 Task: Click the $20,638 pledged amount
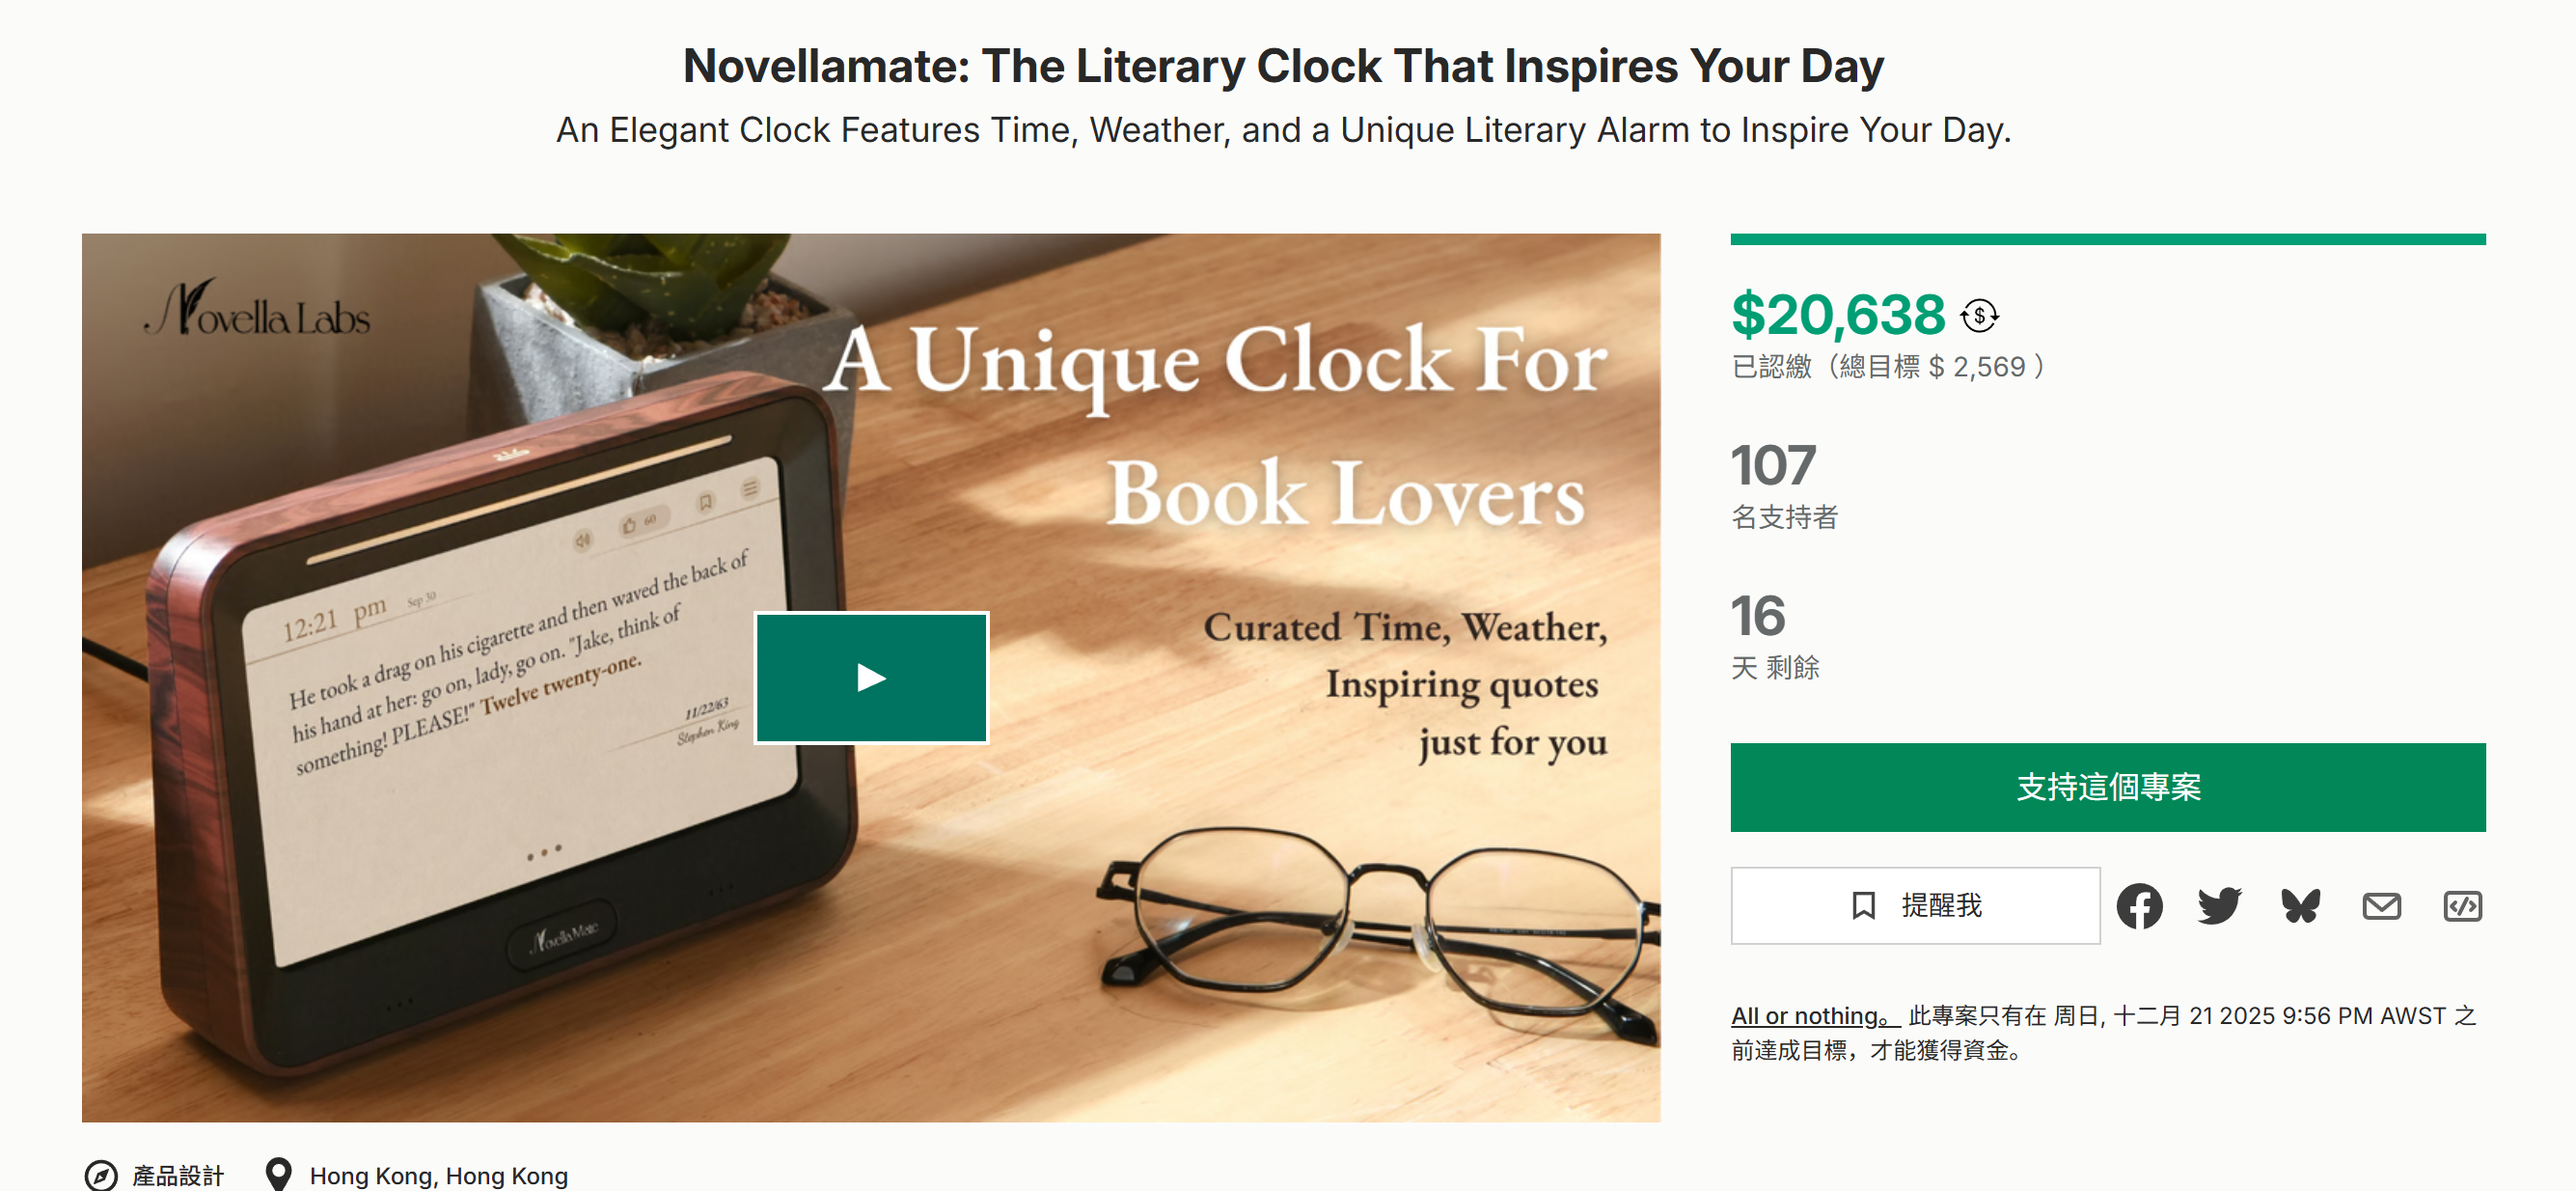(x=1837, y=315)
